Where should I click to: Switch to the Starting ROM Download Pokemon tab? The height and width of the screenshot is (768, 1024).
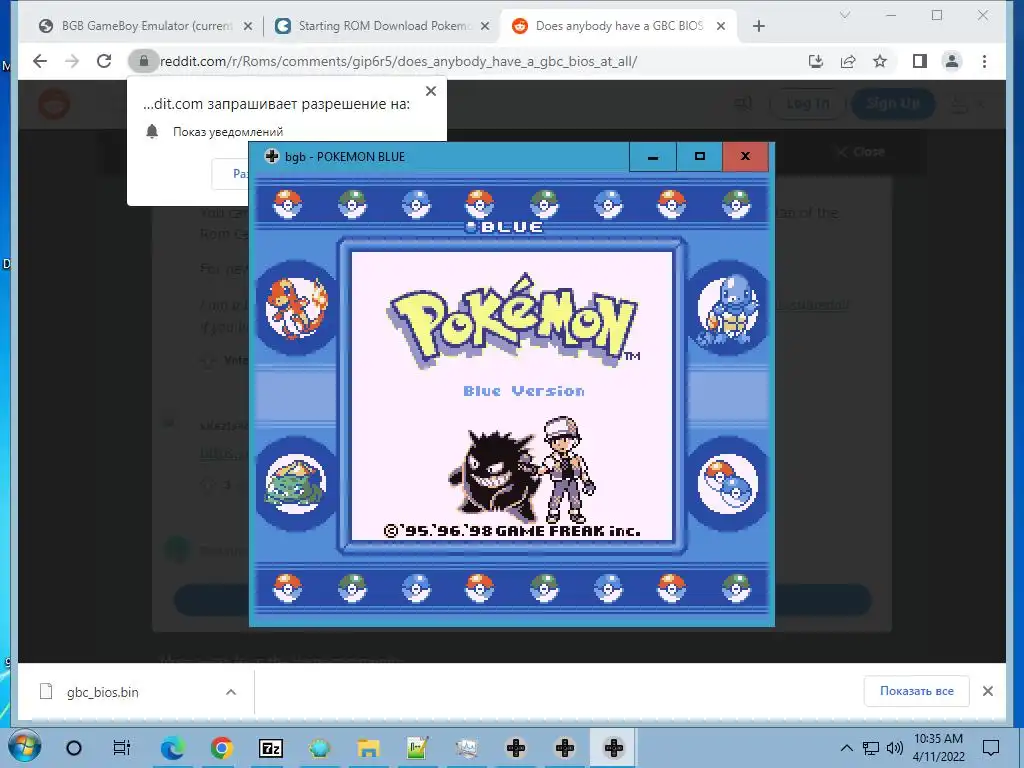(x=383, y=26)
